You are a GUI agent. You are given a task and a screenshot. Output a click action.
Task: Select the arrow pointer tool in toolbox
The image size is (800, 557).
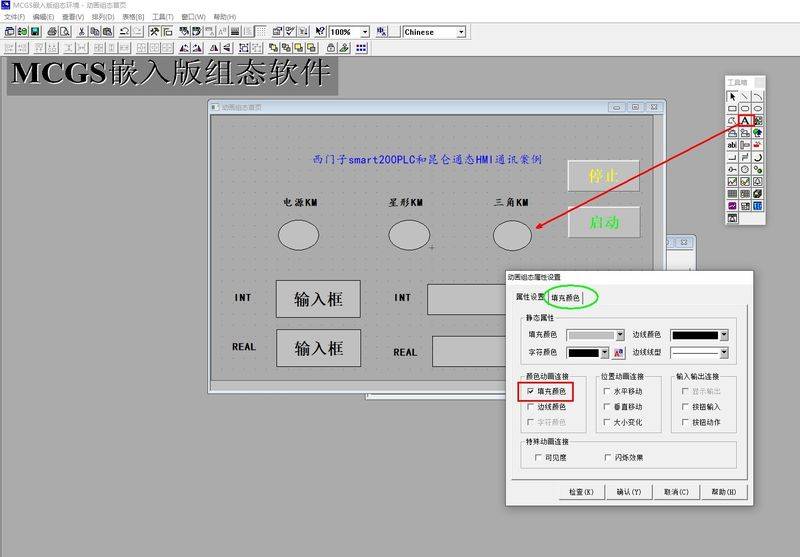[732, 96]
